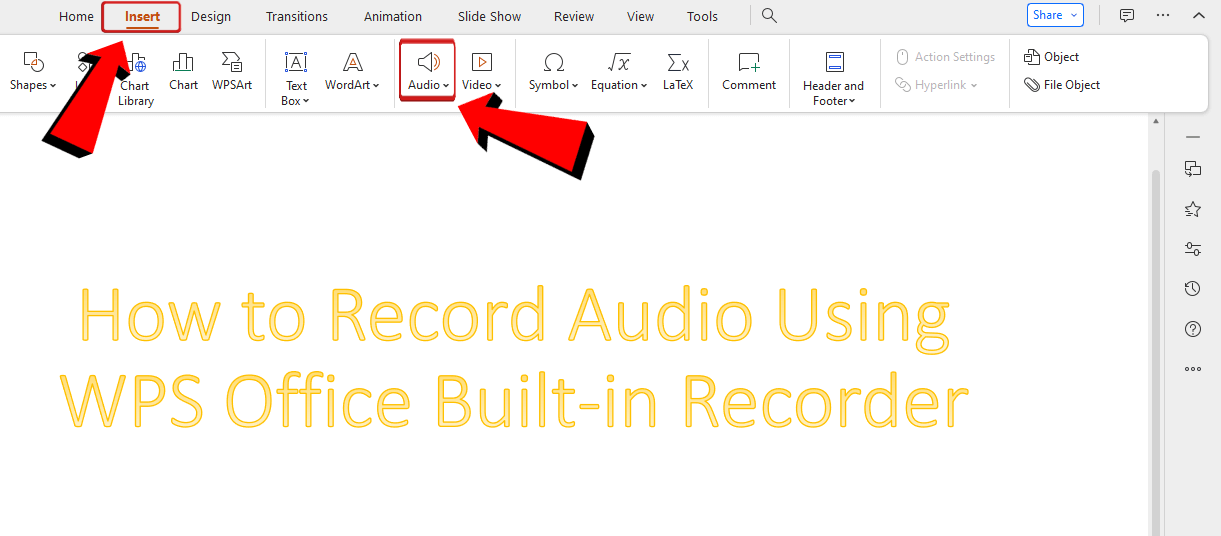Open the Animation tab
This screenshot has height=536, width=1221.
(x=393, y=16)
